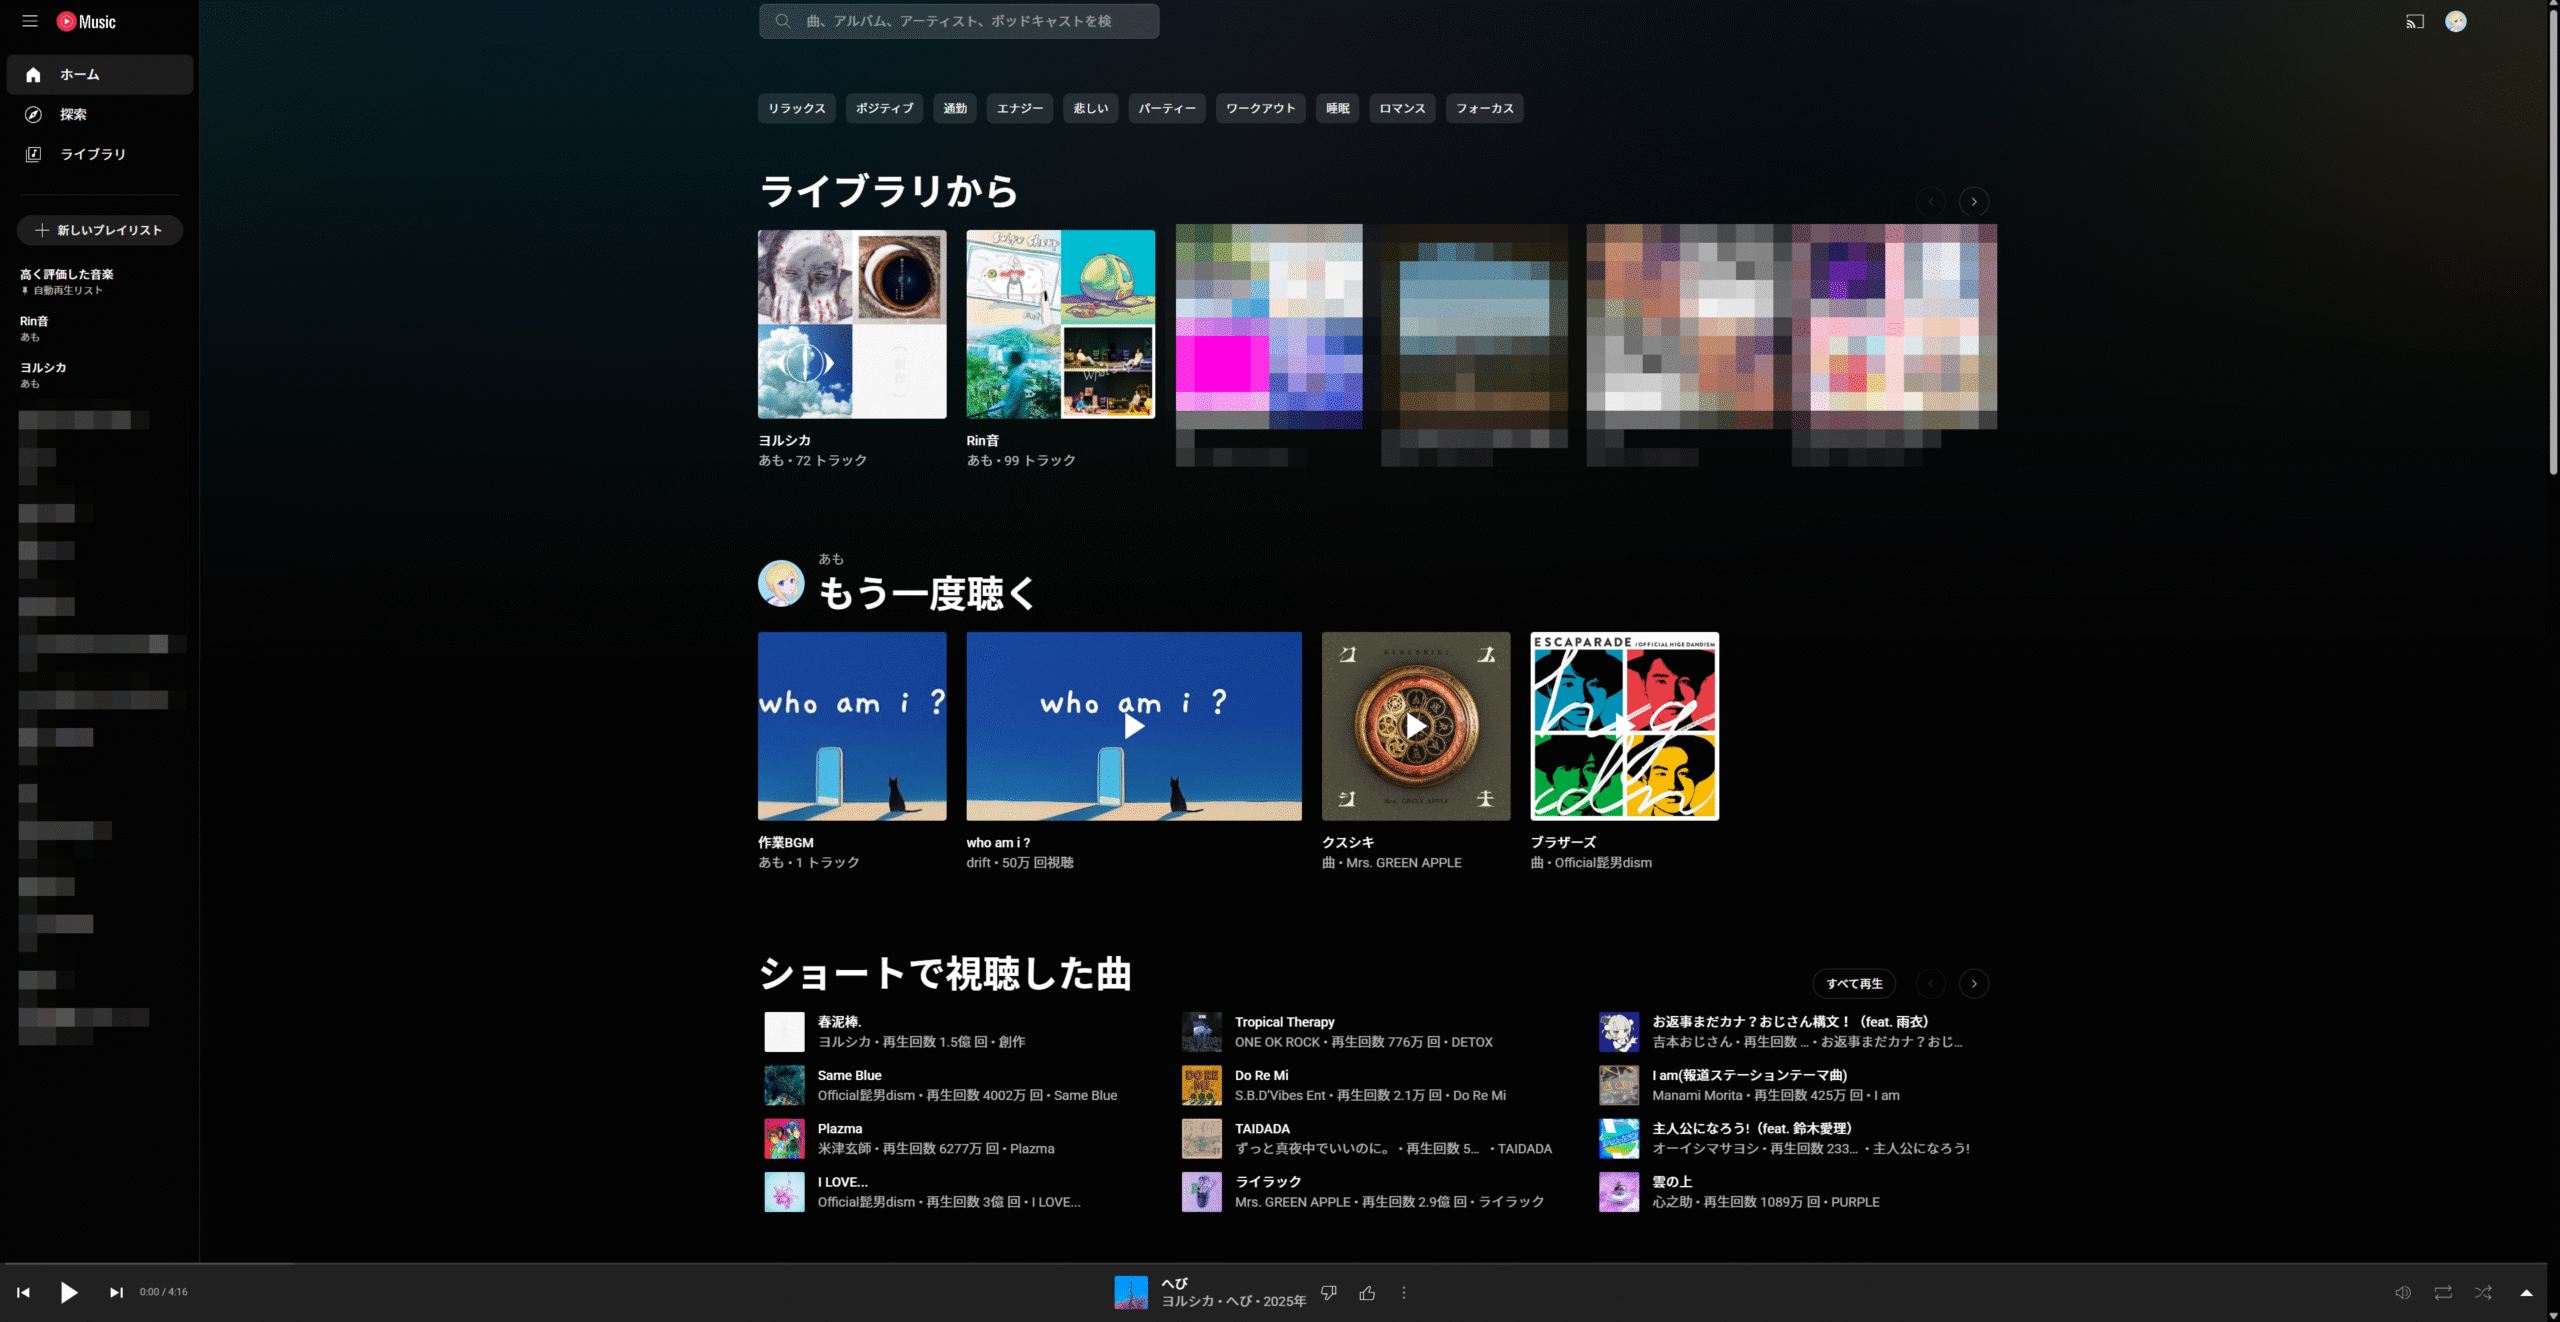Select the パーティー mood chip
The width and height of the screenshot is (2560, 1322).
pos(1167,108)
